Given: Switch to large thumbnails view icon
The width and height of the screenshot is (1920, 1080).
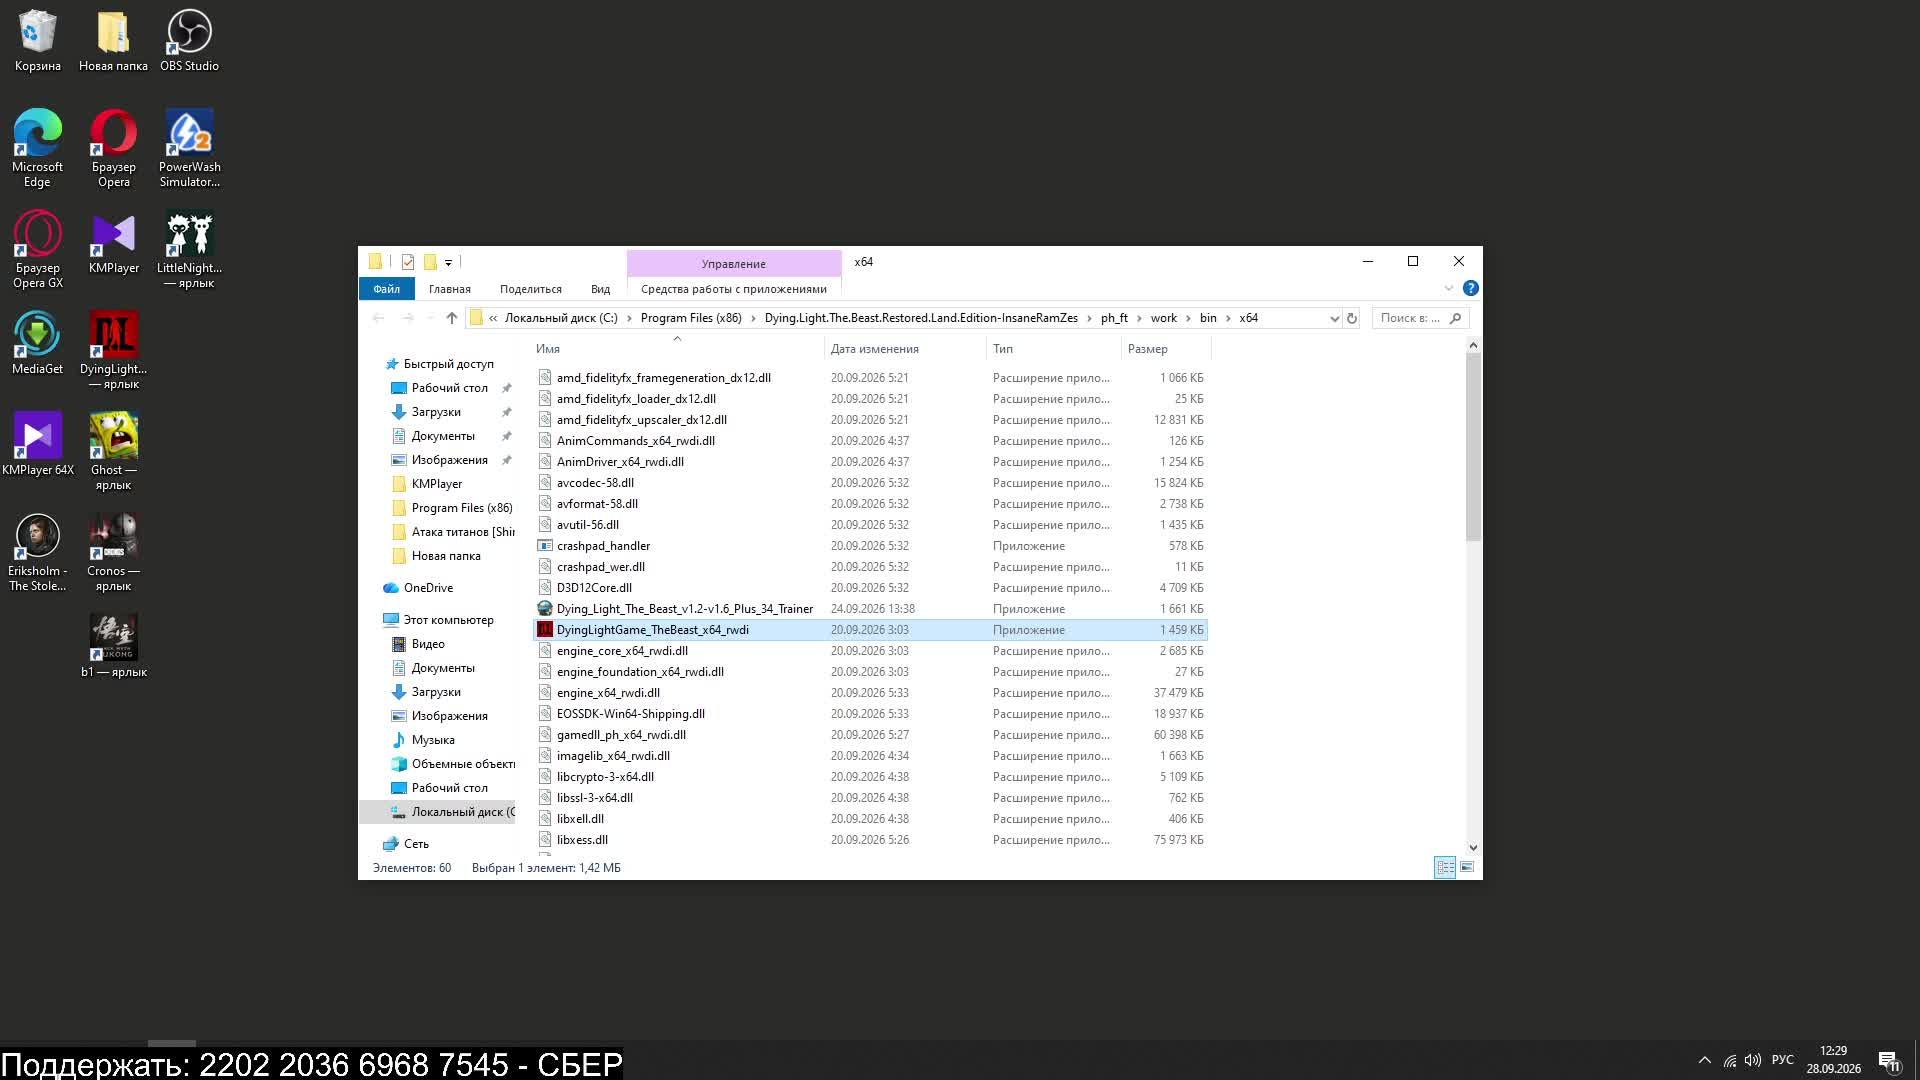Looking at the screenshot, I should (1467, 867).
